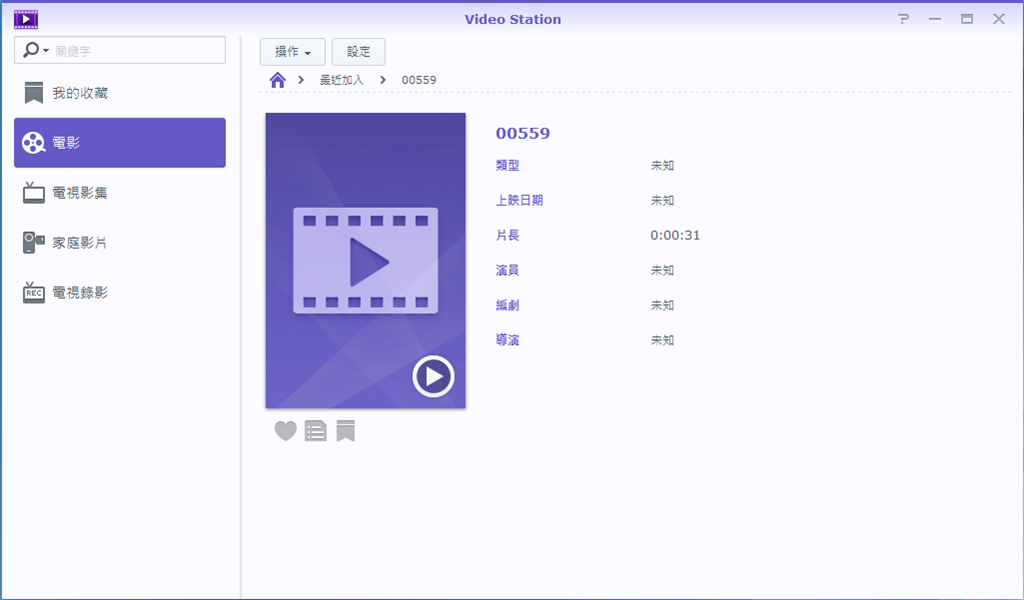Click the 設定 button
Image resolution: width=1024 pixels, height=600 pixels.
359,52
